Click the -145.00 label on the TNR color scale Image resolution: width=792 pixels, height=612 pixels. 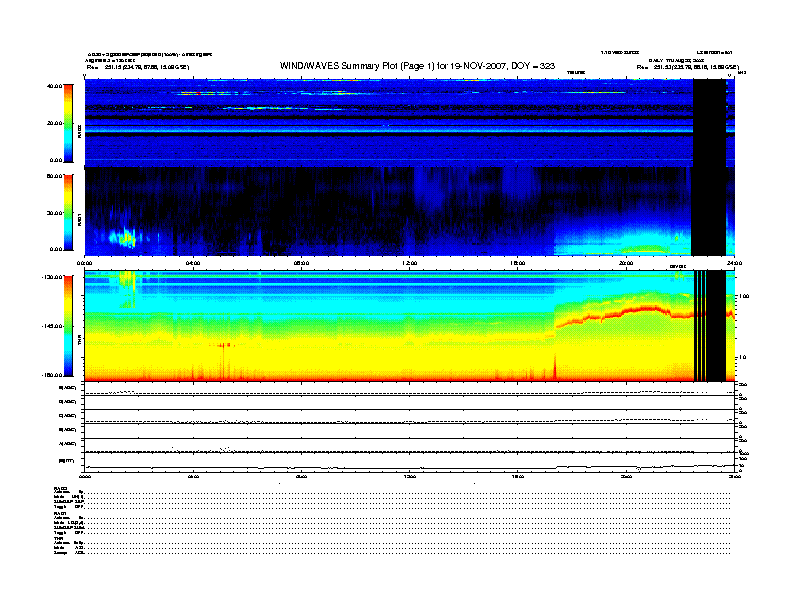pyautogui.click(x=53, y=326)
